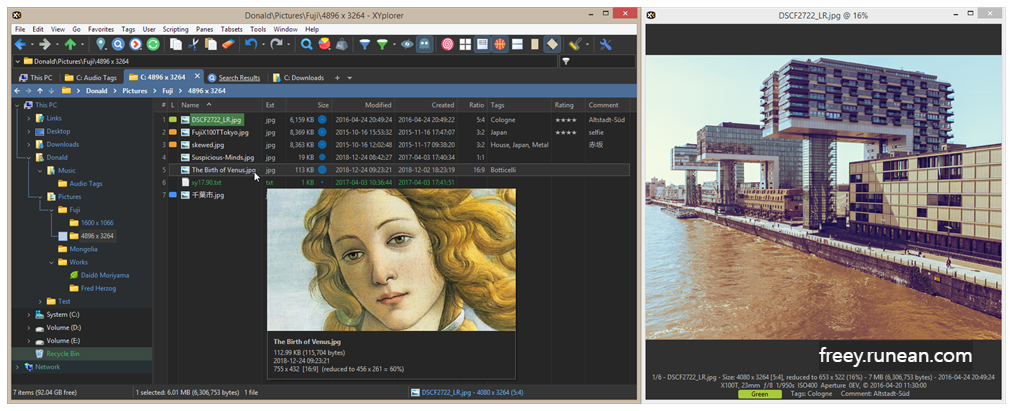Click the Birth of Venus preview thumbnail
The width and height of the screenshot is (1013, 411).
392,260
